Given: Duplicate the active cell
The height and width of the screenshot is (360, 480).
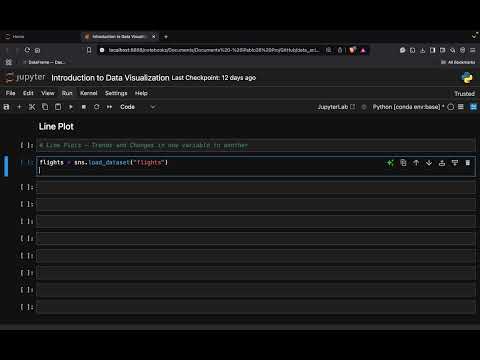Looking at the screenshot, I should (x=403, y=163).
